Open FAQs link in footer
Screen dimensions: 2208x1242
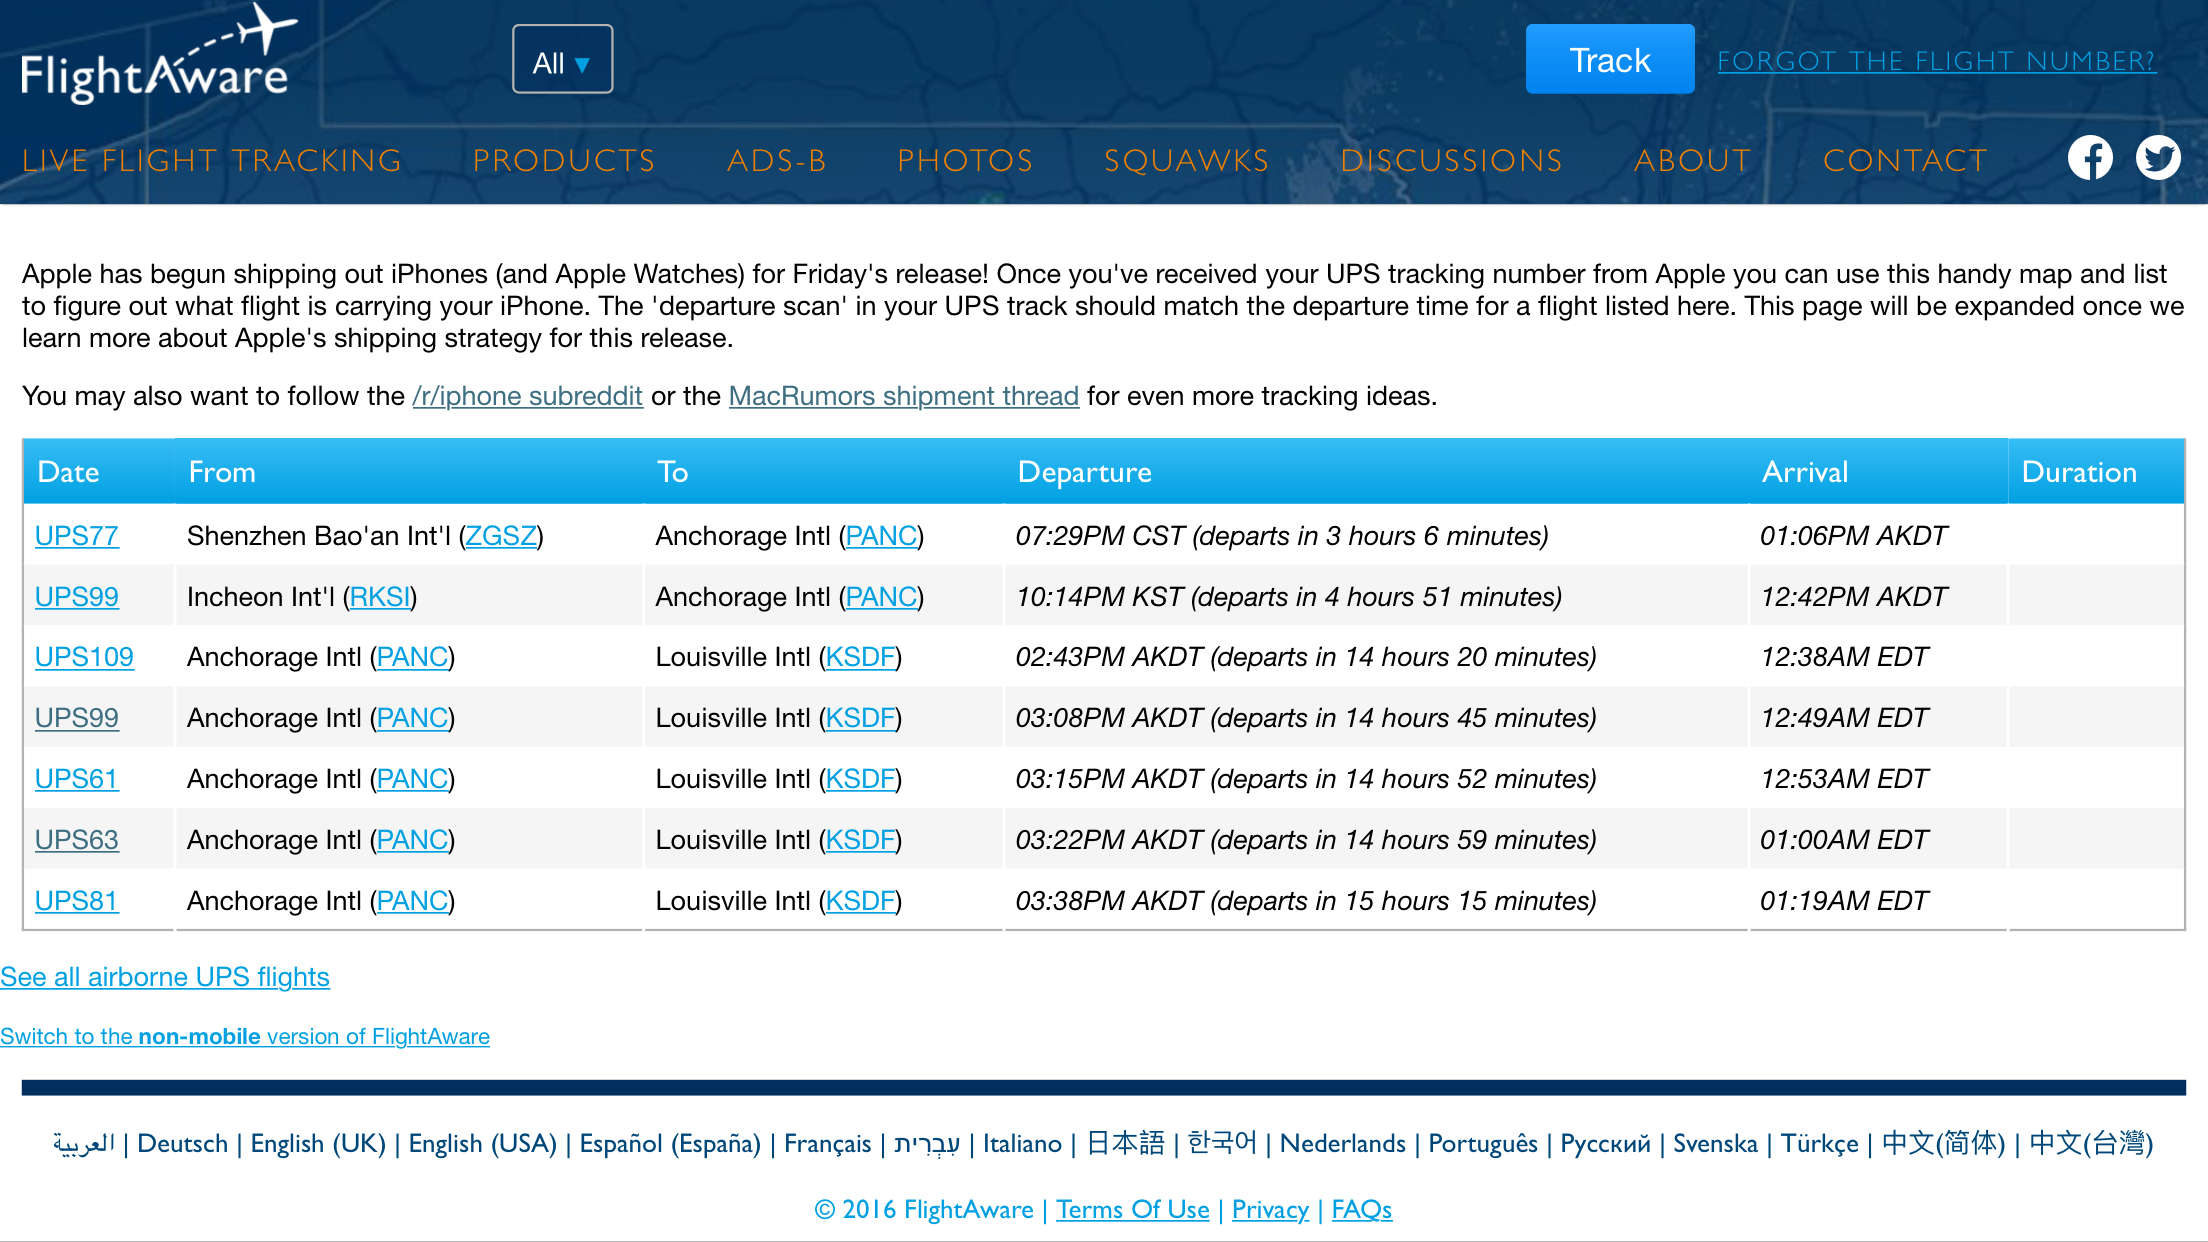(x=1361, y=1210)
